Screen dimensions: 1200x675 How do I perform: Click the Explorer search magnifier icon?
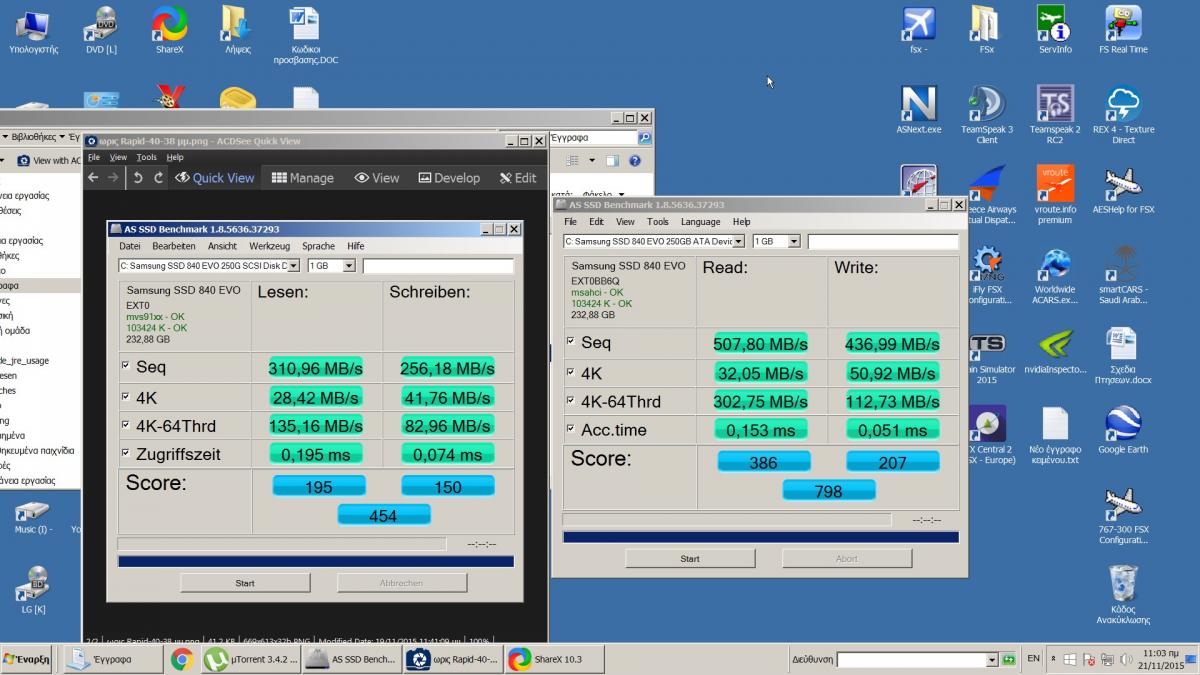644,138
